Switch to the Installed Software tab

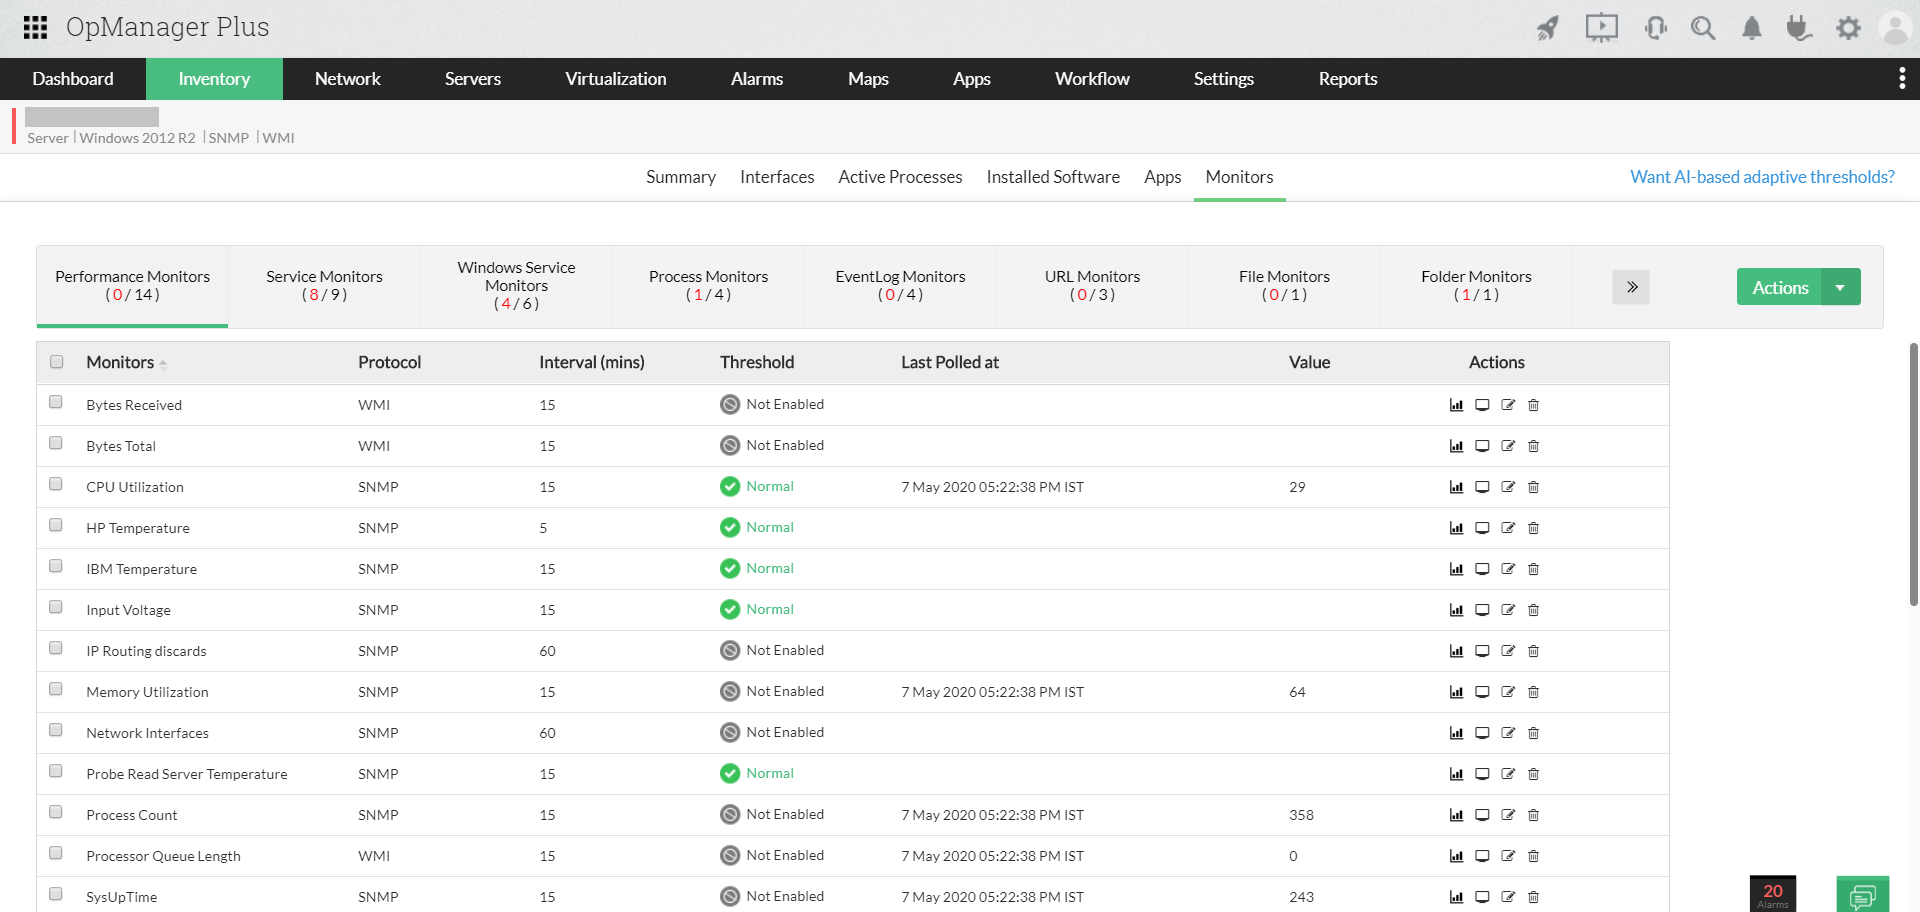coord(1052,176)
